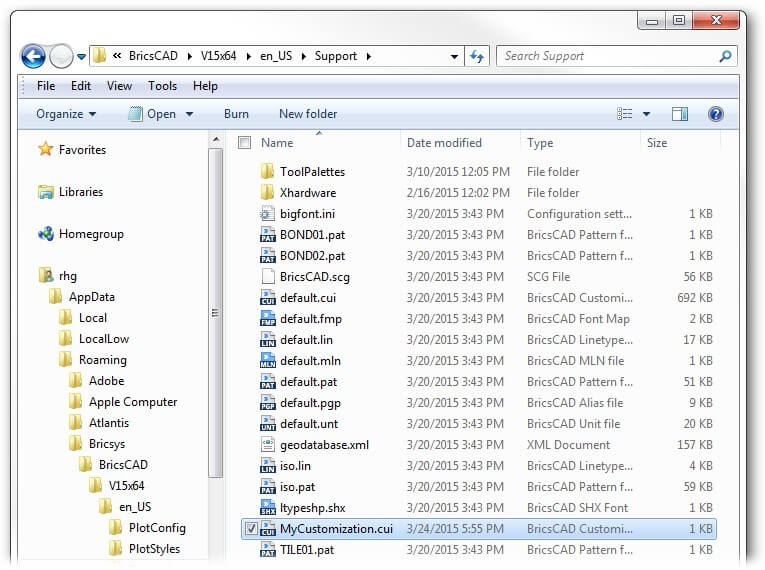Click the navigation pane scrollbar thumb

216,312
